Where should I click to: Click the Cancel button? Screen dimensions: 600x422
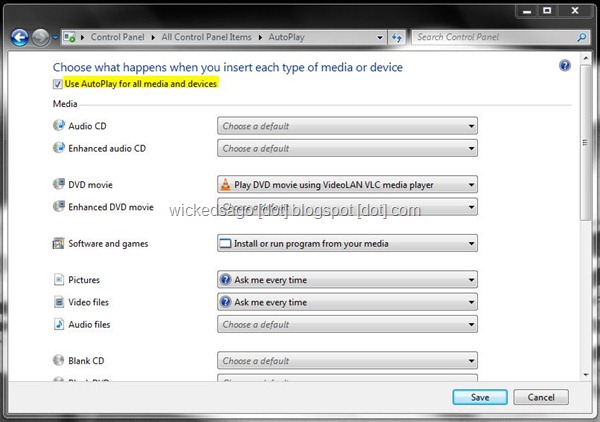tap(541, 397)
